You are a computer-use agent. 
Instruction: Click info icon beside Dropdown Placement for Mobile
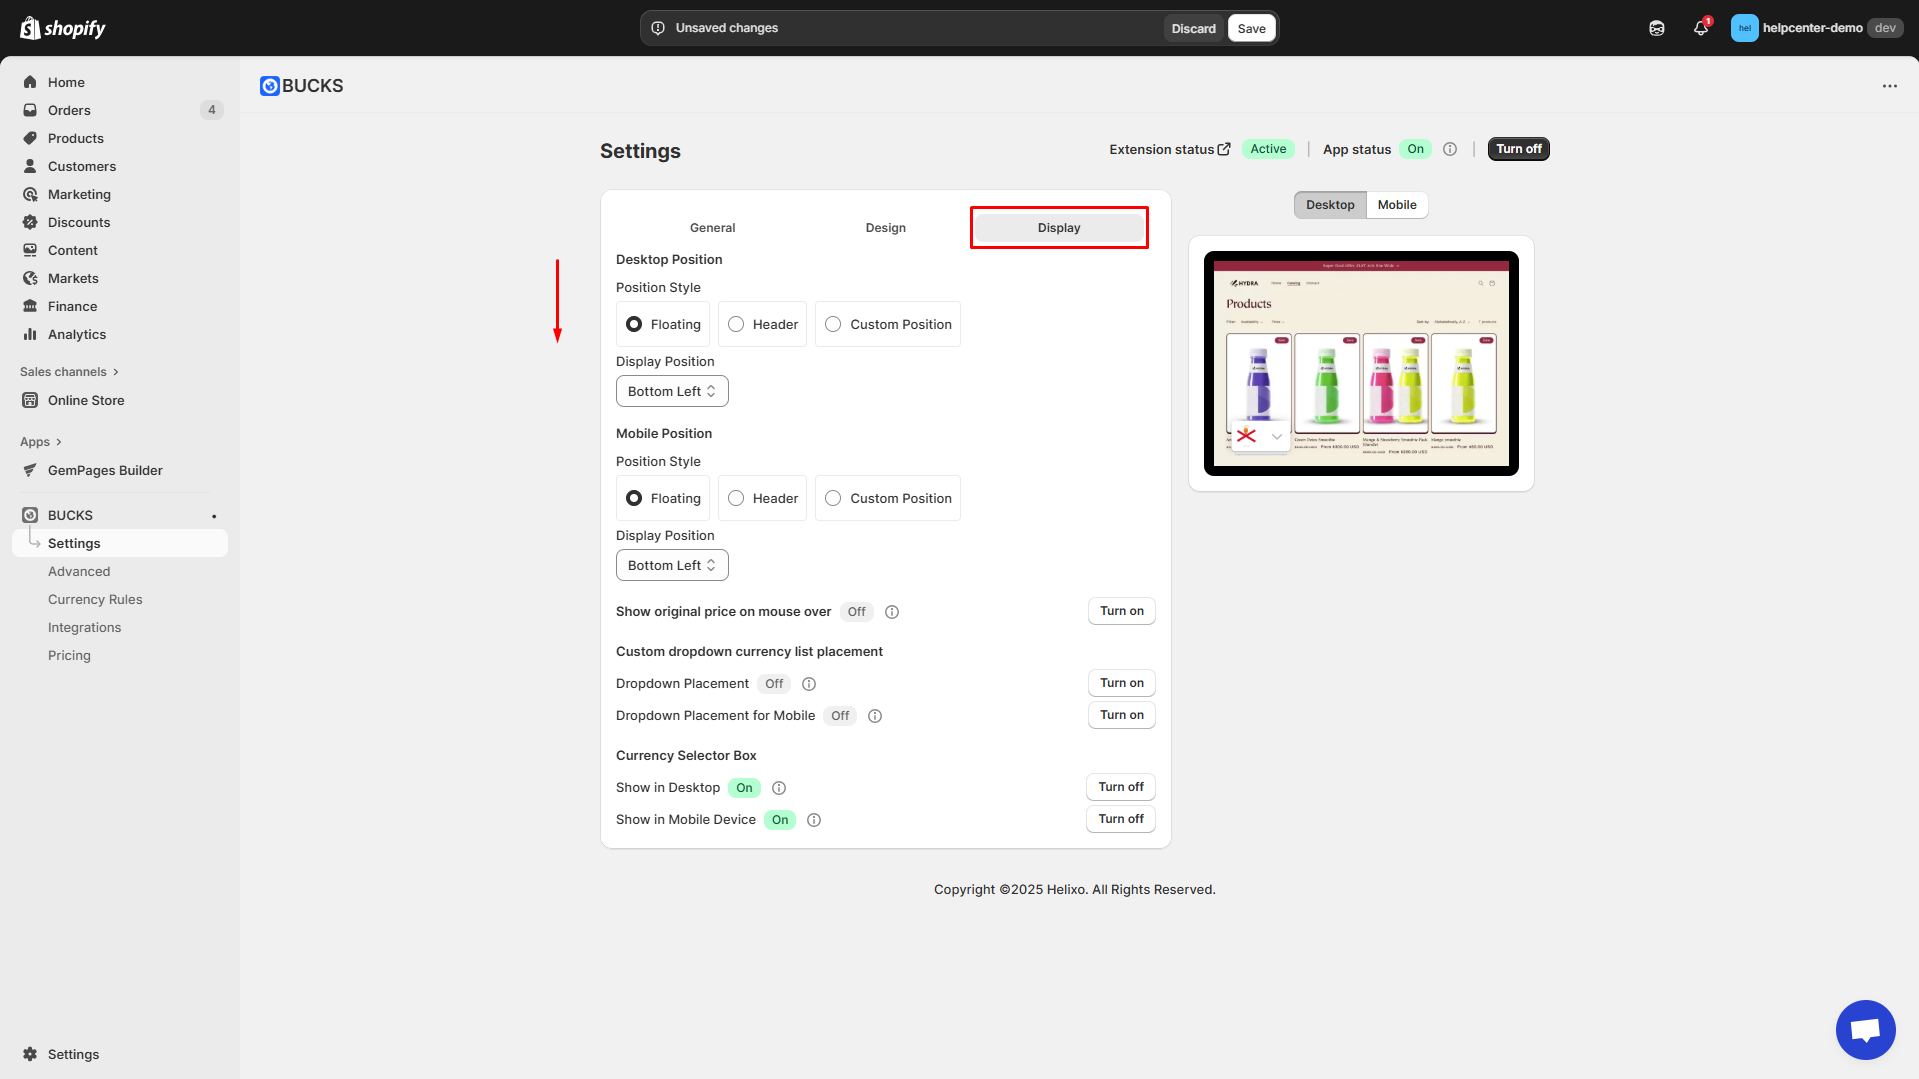875,716
